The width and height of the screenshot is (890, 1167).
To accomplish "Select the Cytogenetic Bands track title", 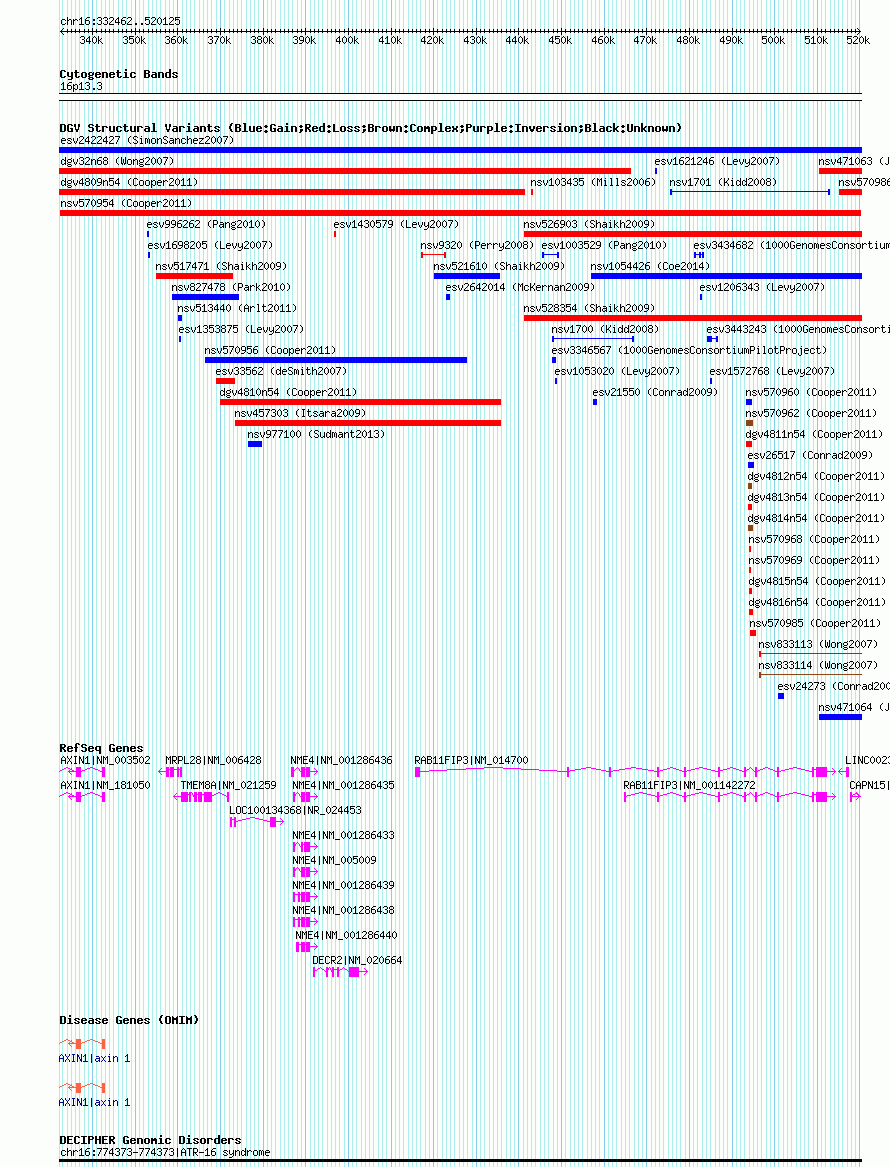I will 118,74.
